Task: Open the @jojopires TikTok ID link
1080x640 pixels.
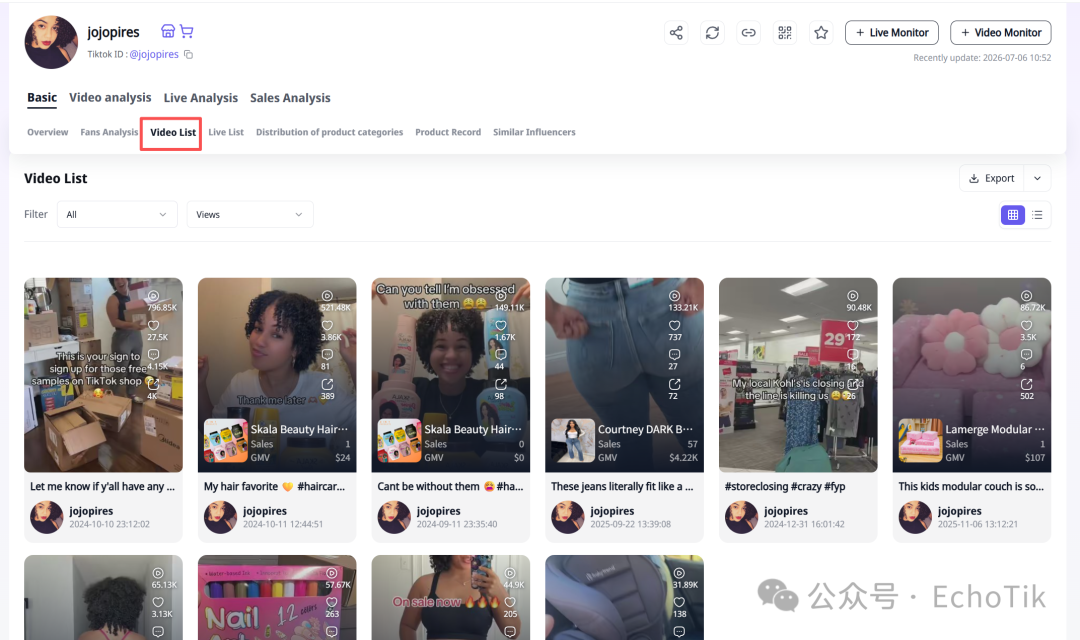Action: pos(154,54)
